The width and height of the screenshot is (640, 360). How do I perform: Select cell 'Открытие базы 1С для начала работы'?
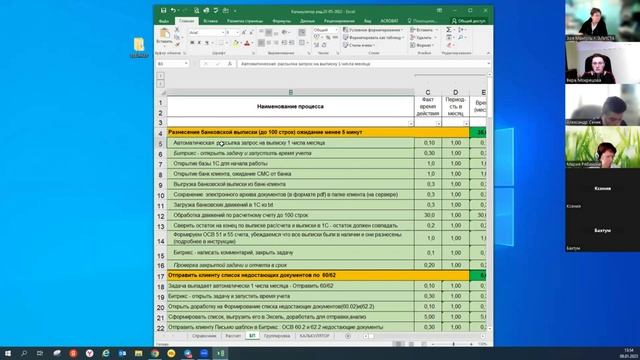tap(290, 164)
